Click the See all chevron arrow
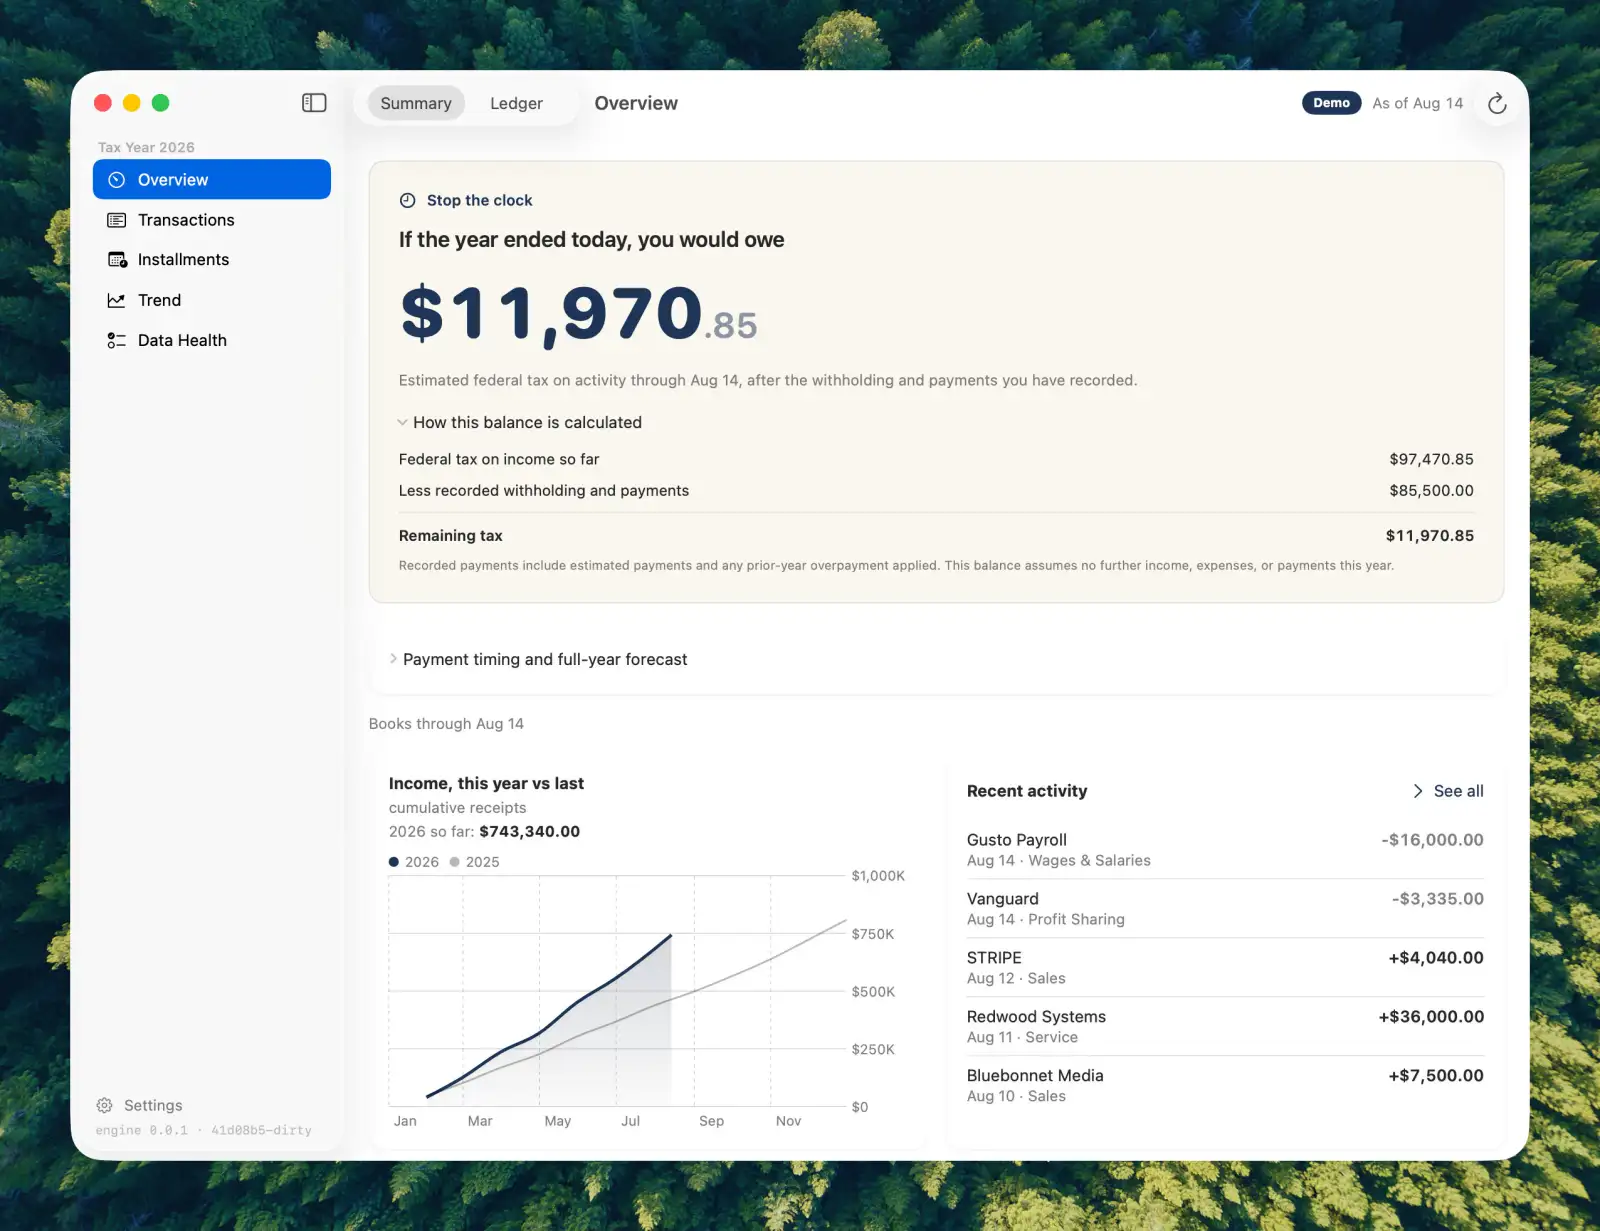This screenshot has width=1600, height=1231. (1418, 791)
